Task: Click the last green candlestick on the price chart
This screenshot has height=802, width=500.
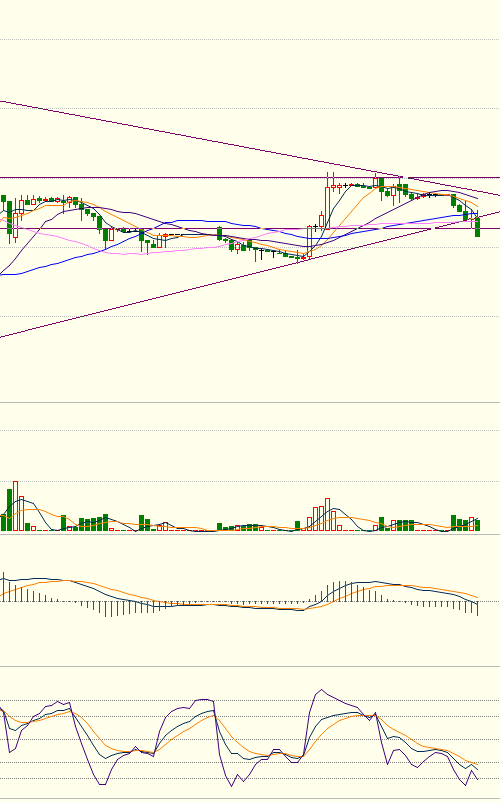Action: 478,227
